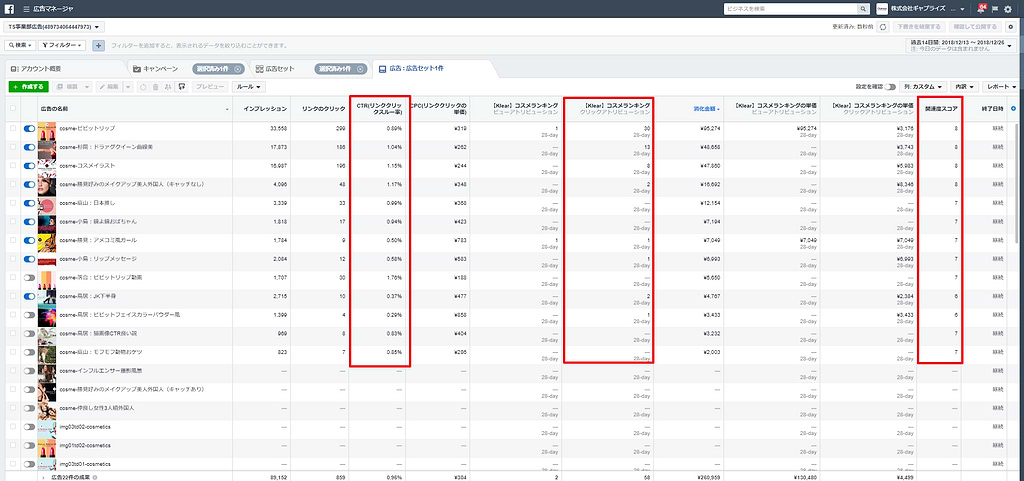Switch to アカウント概要 tab
This screenshot has height=481, width=1024.
pos(41,69)
